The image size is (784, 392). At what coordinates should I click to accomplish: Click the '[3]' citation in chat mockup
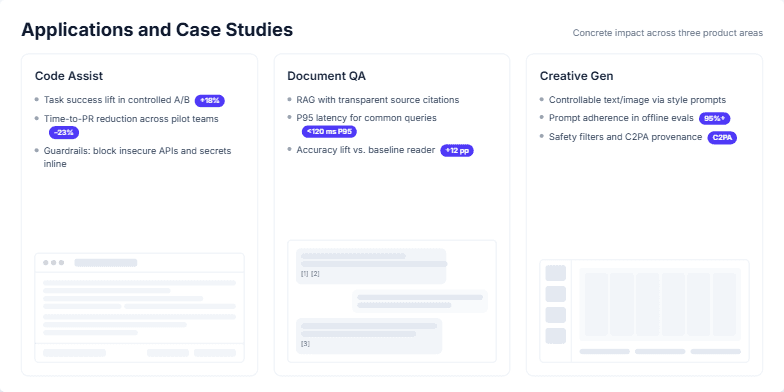point(305,344)
